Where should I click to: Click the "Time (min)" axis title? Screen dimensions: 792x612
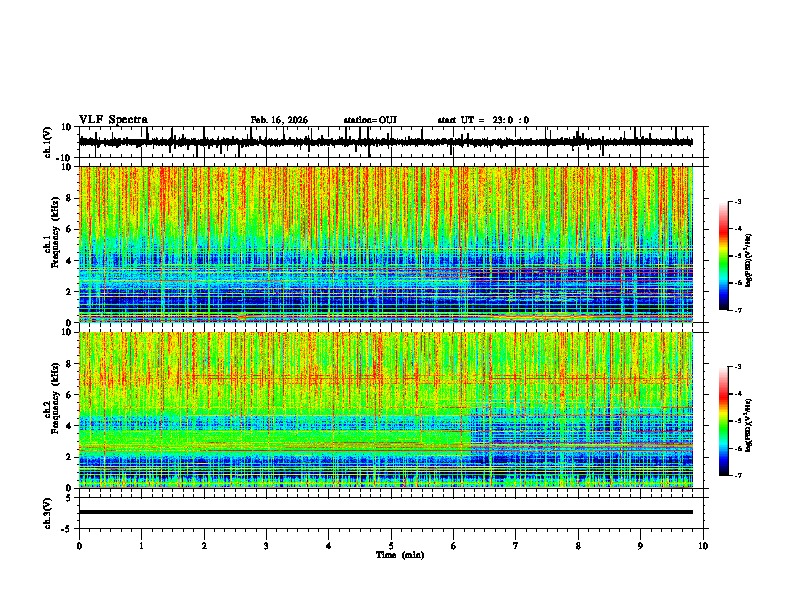pos(400,555)
